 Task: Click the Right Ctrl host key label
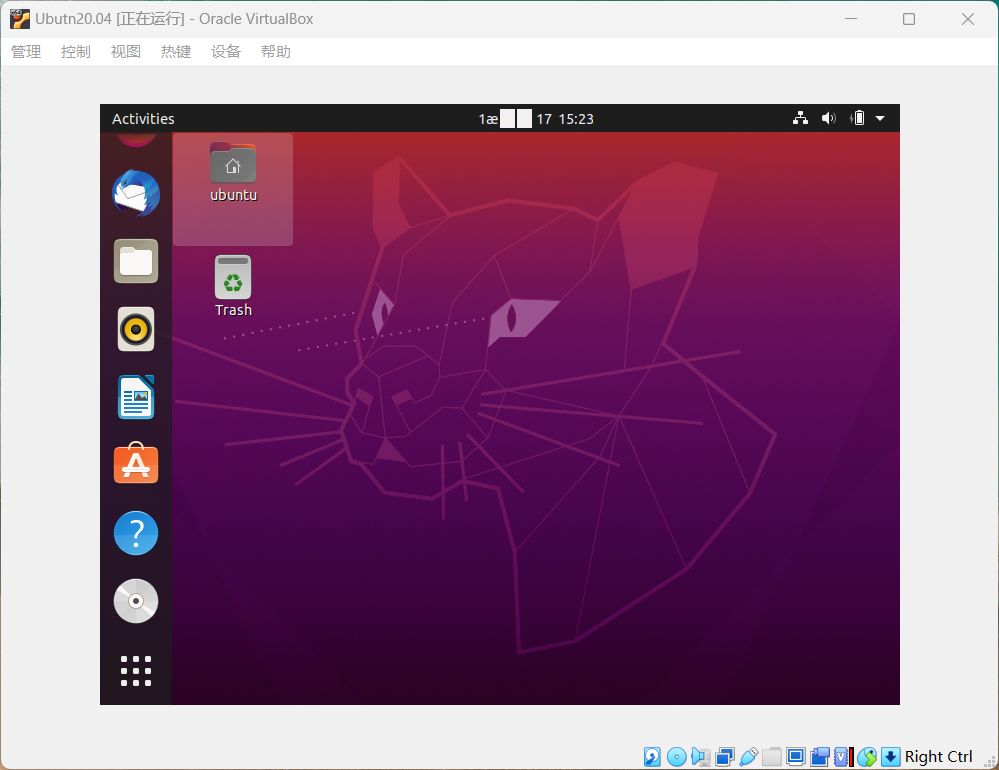pos(938,757)
